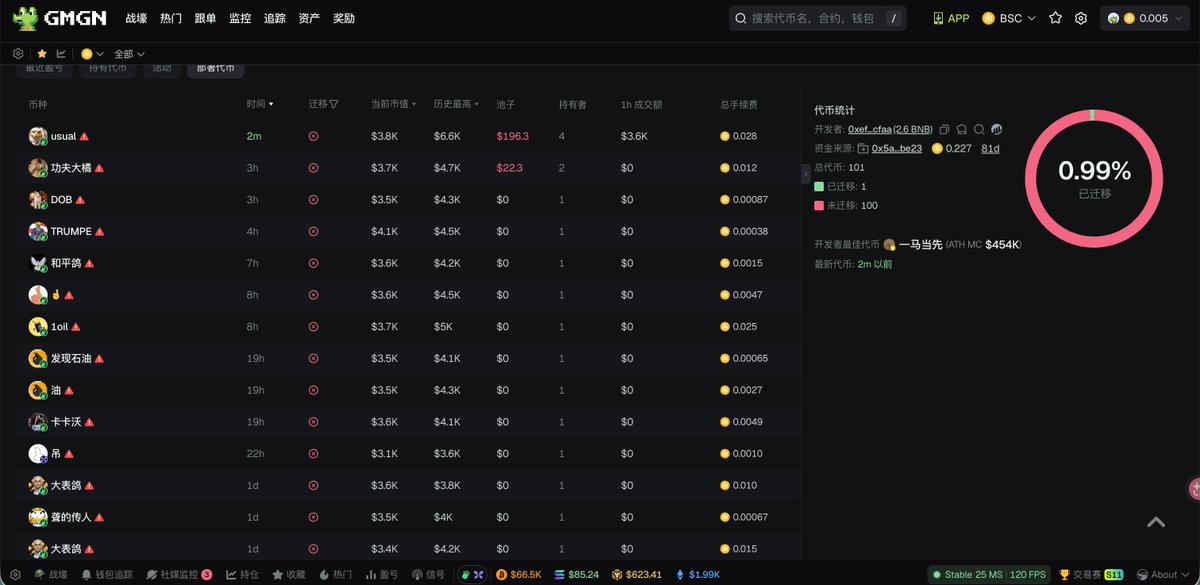This screenshot has width=1200, height=585.
Task: Expand the 全部 filter dropdown
Action: (129, 54)
